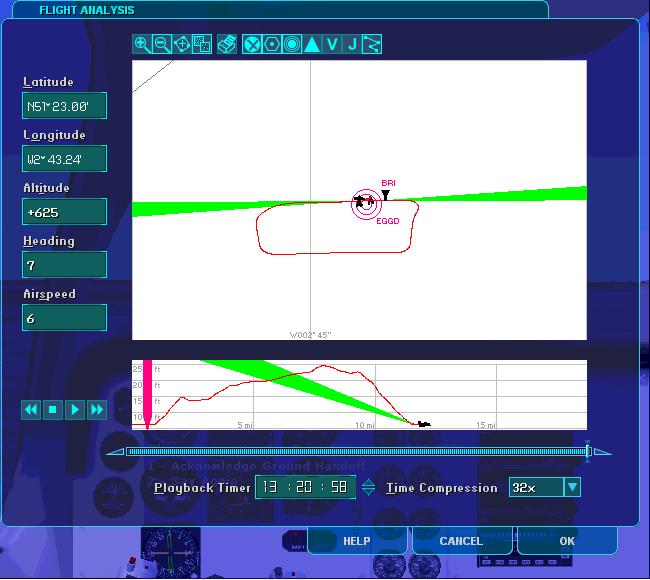Print the flight analysis map
This screenshot has width=650, height=580.
pos(227,44)
